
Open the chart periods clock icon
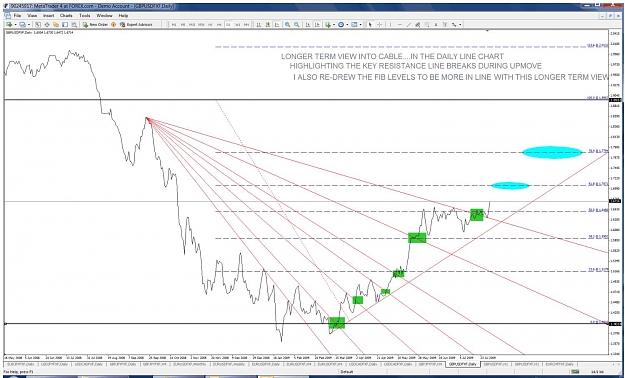[x=341, y=24]
